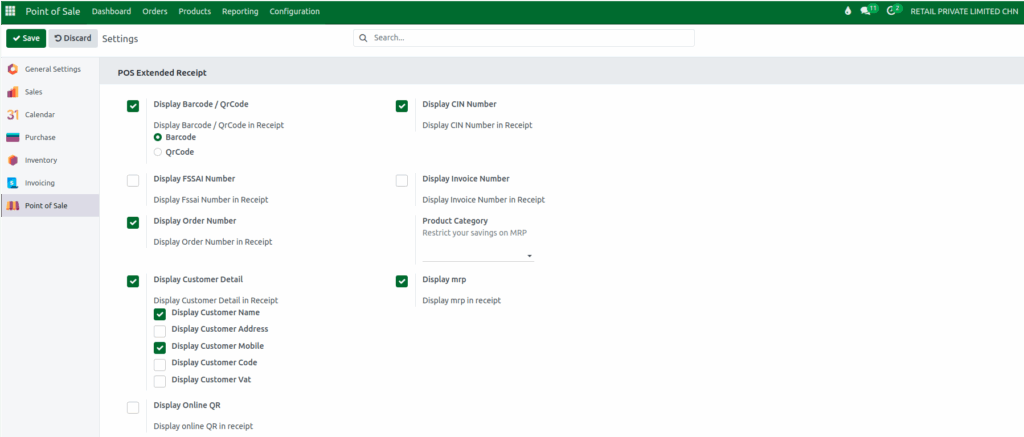Viewport: 1024px width, 437px height.
Task: Uncheck Display Customer Mobile checkbox
Action: point(160,348)
